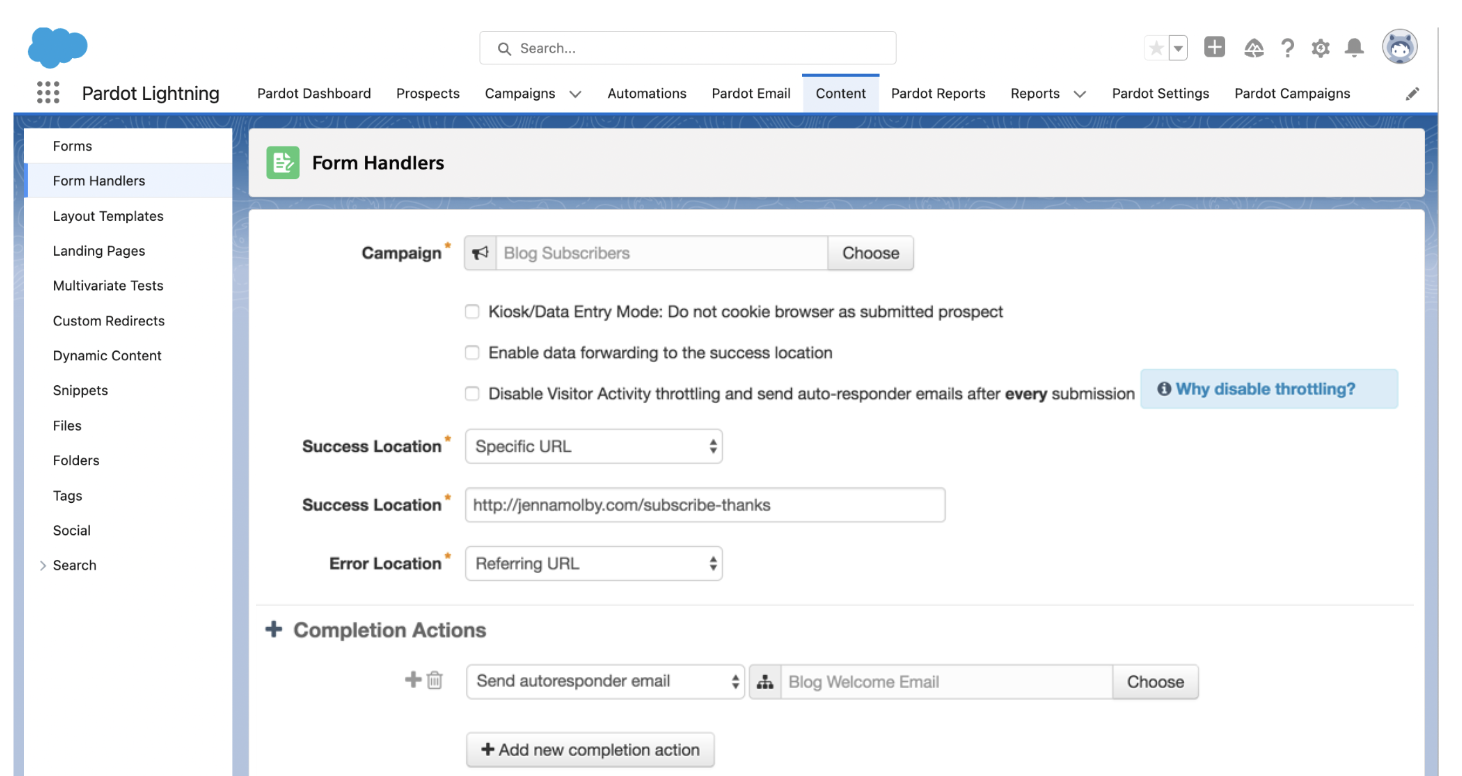Click Choose next to Blog Welcome Email

tap(1155, 682)
